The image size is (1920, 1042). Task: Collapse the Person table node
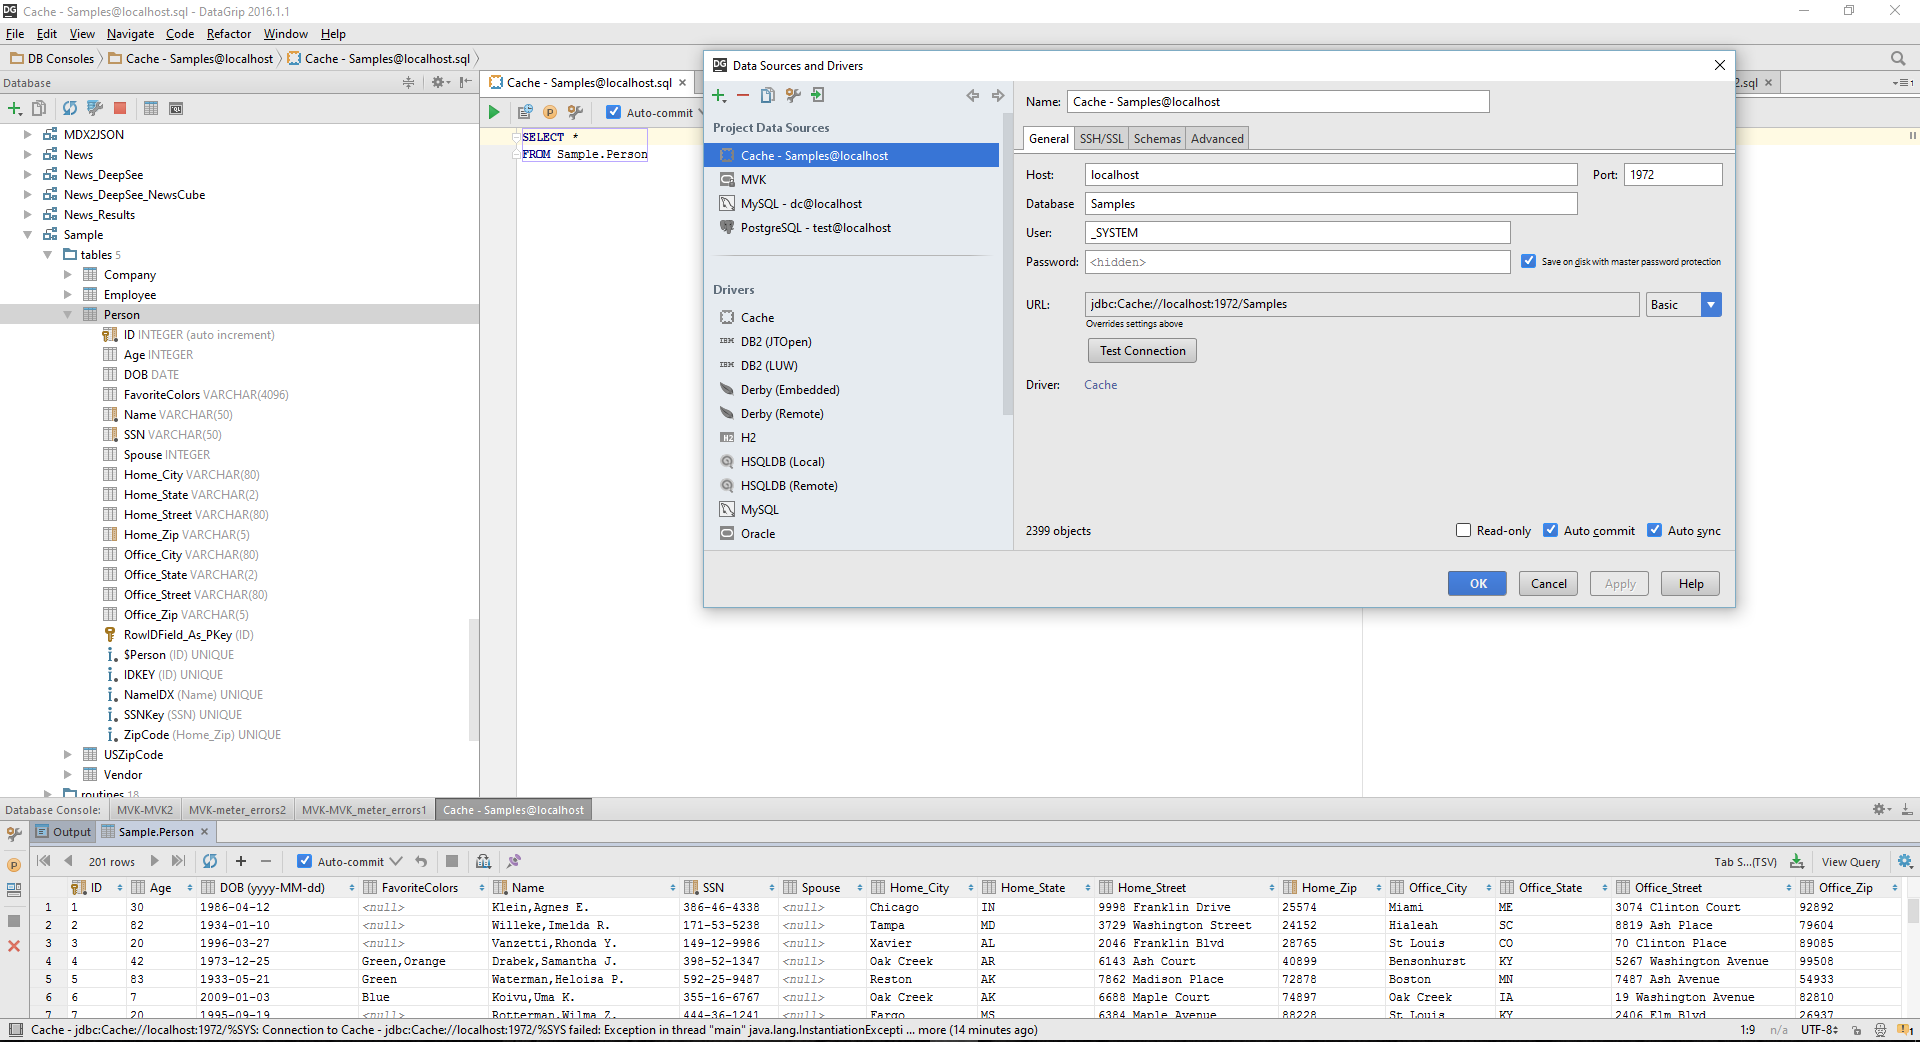click(x=67, y=314)
